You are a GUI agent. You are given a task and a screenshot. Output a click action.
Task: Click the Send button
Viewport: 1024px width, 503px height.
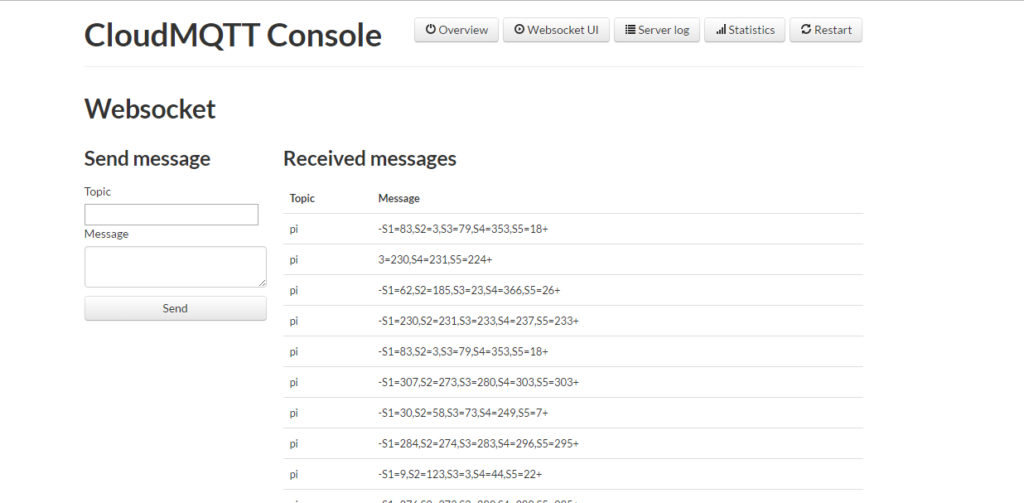pyautogui.click(x=175, y=308)
